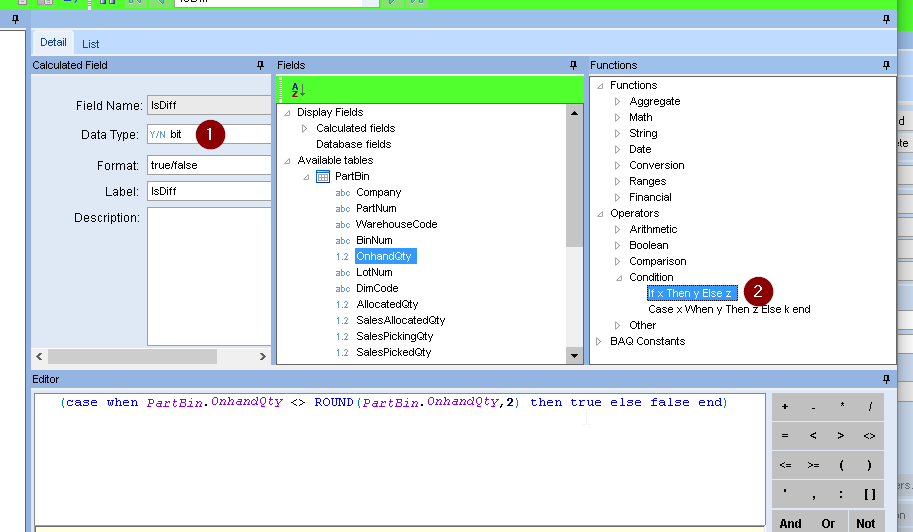Insert square brackets from keypad
913x532 pixels.
pos(870,494)
